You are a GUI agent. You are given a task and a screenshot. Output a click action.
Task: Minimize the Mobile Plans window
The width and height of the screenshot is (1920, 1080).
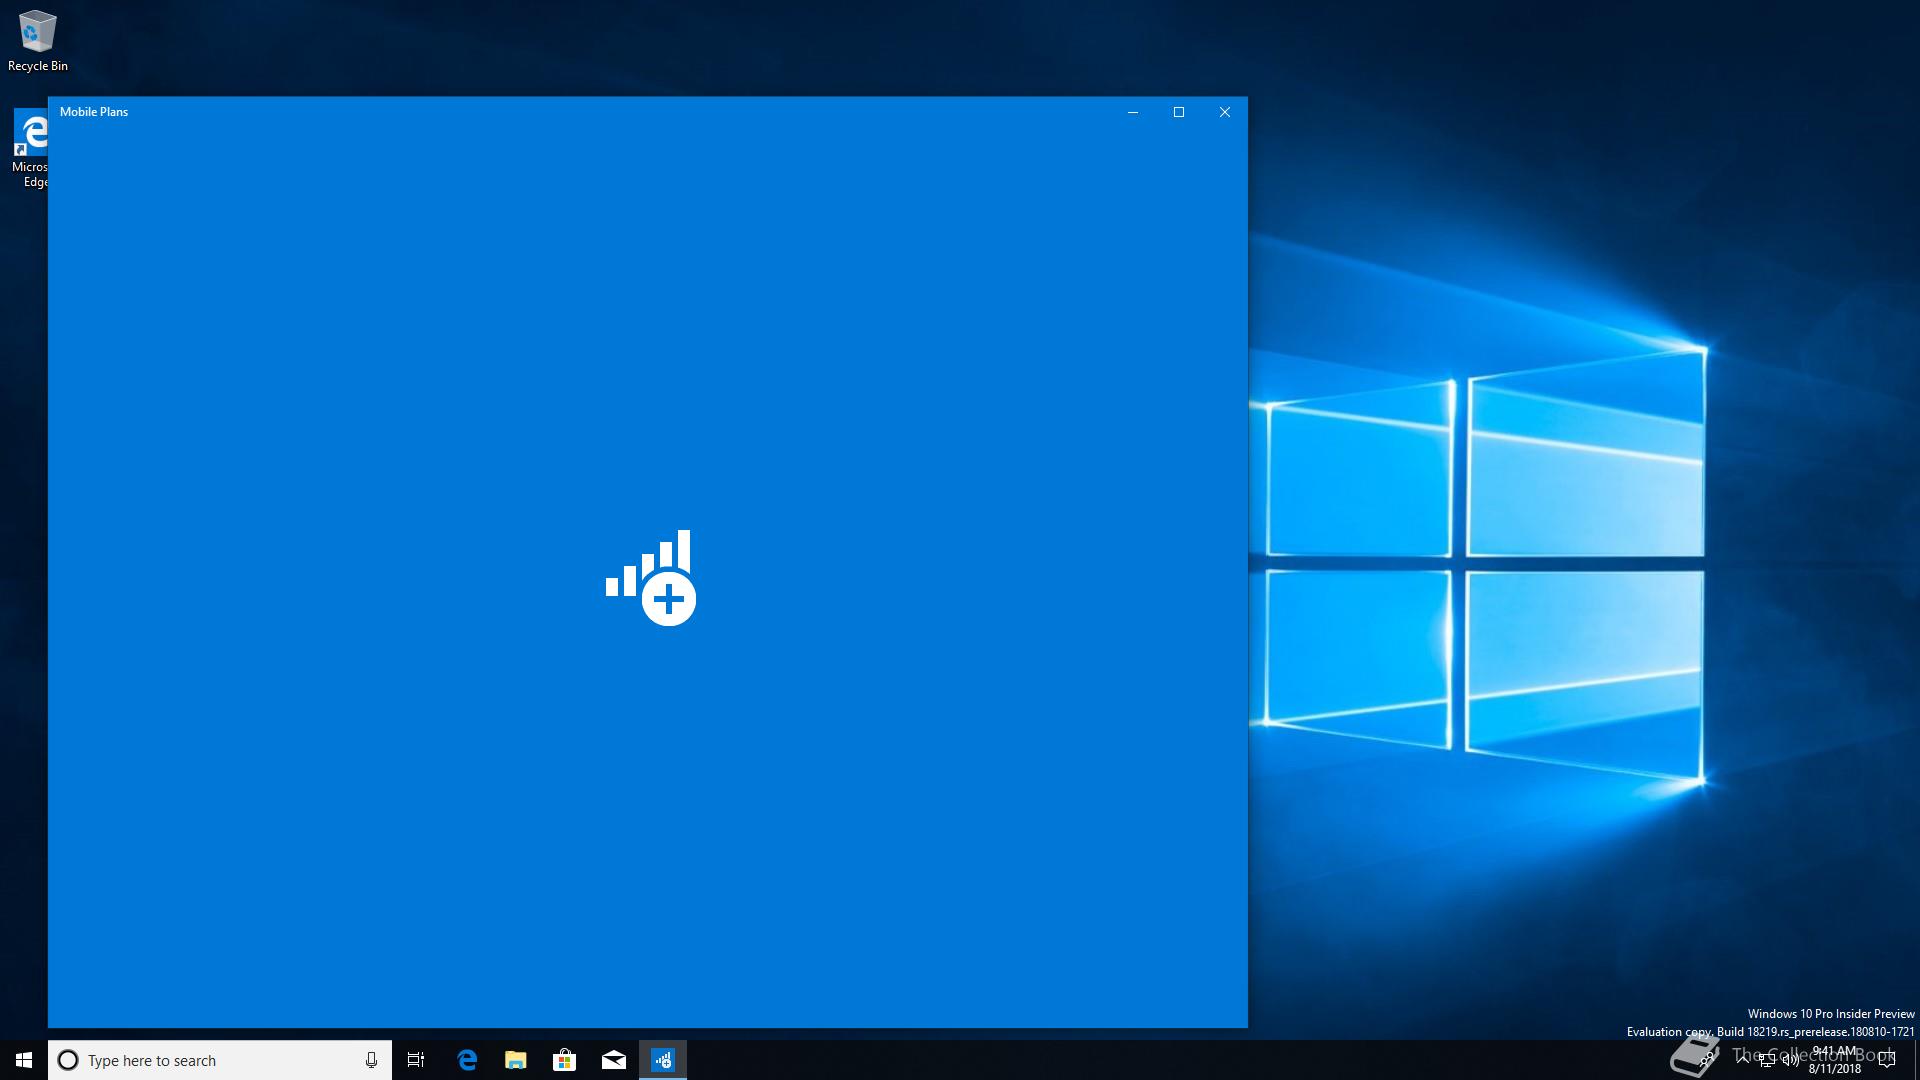tap(1132, 112)
